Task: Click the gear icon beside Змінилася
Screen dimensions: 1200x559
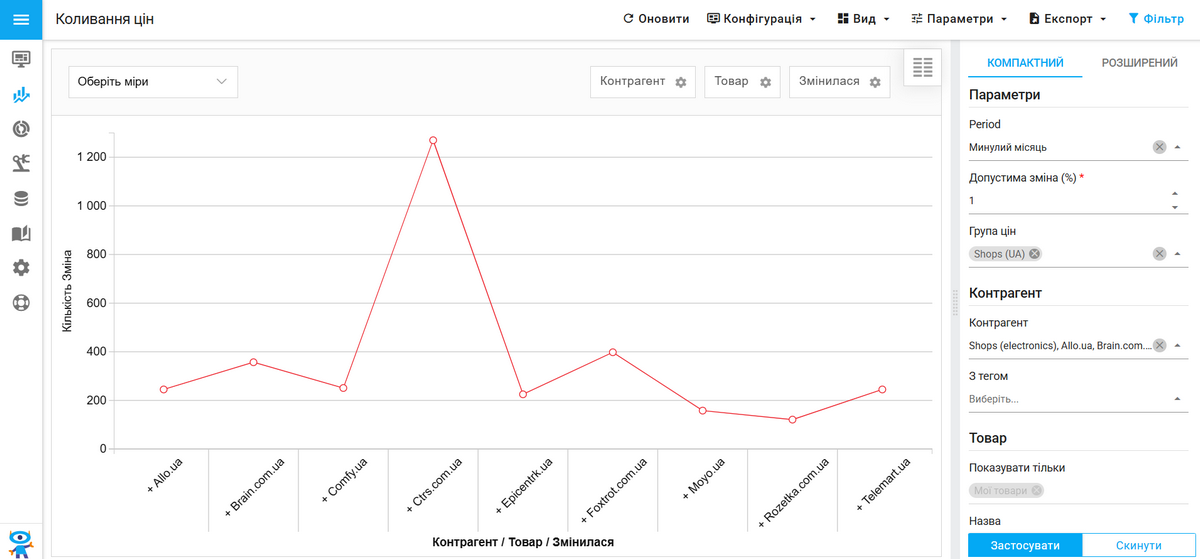Action: (875, 82)
